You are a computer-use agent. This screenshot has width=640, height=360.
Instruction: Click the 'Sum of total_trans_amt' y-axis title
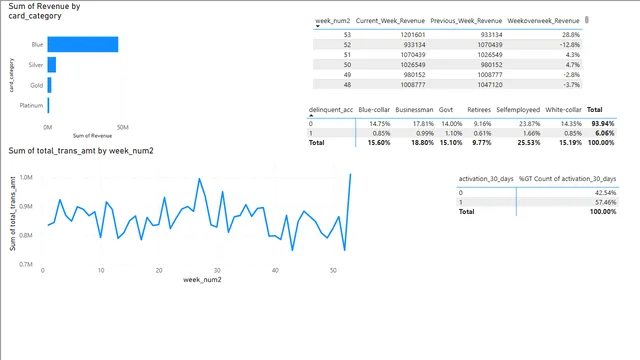click(13, 213)
